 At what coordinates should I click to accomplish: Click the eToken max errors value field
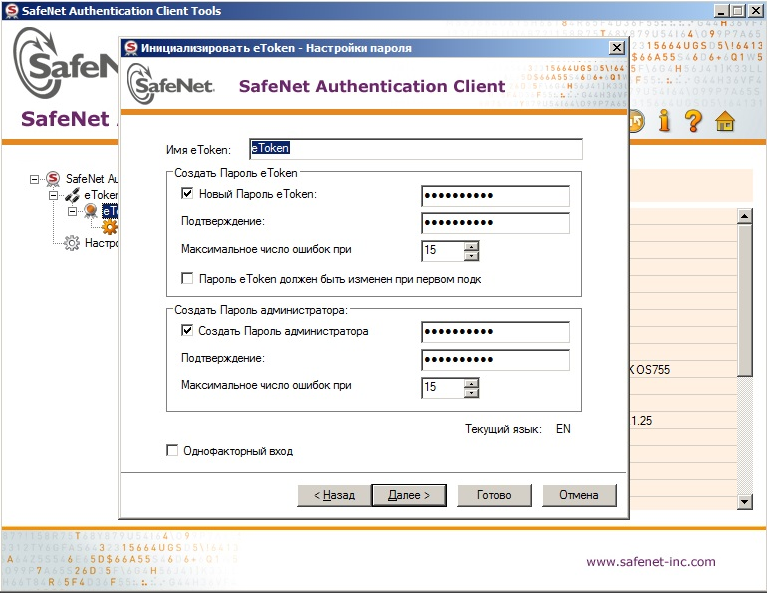(443, 251)
